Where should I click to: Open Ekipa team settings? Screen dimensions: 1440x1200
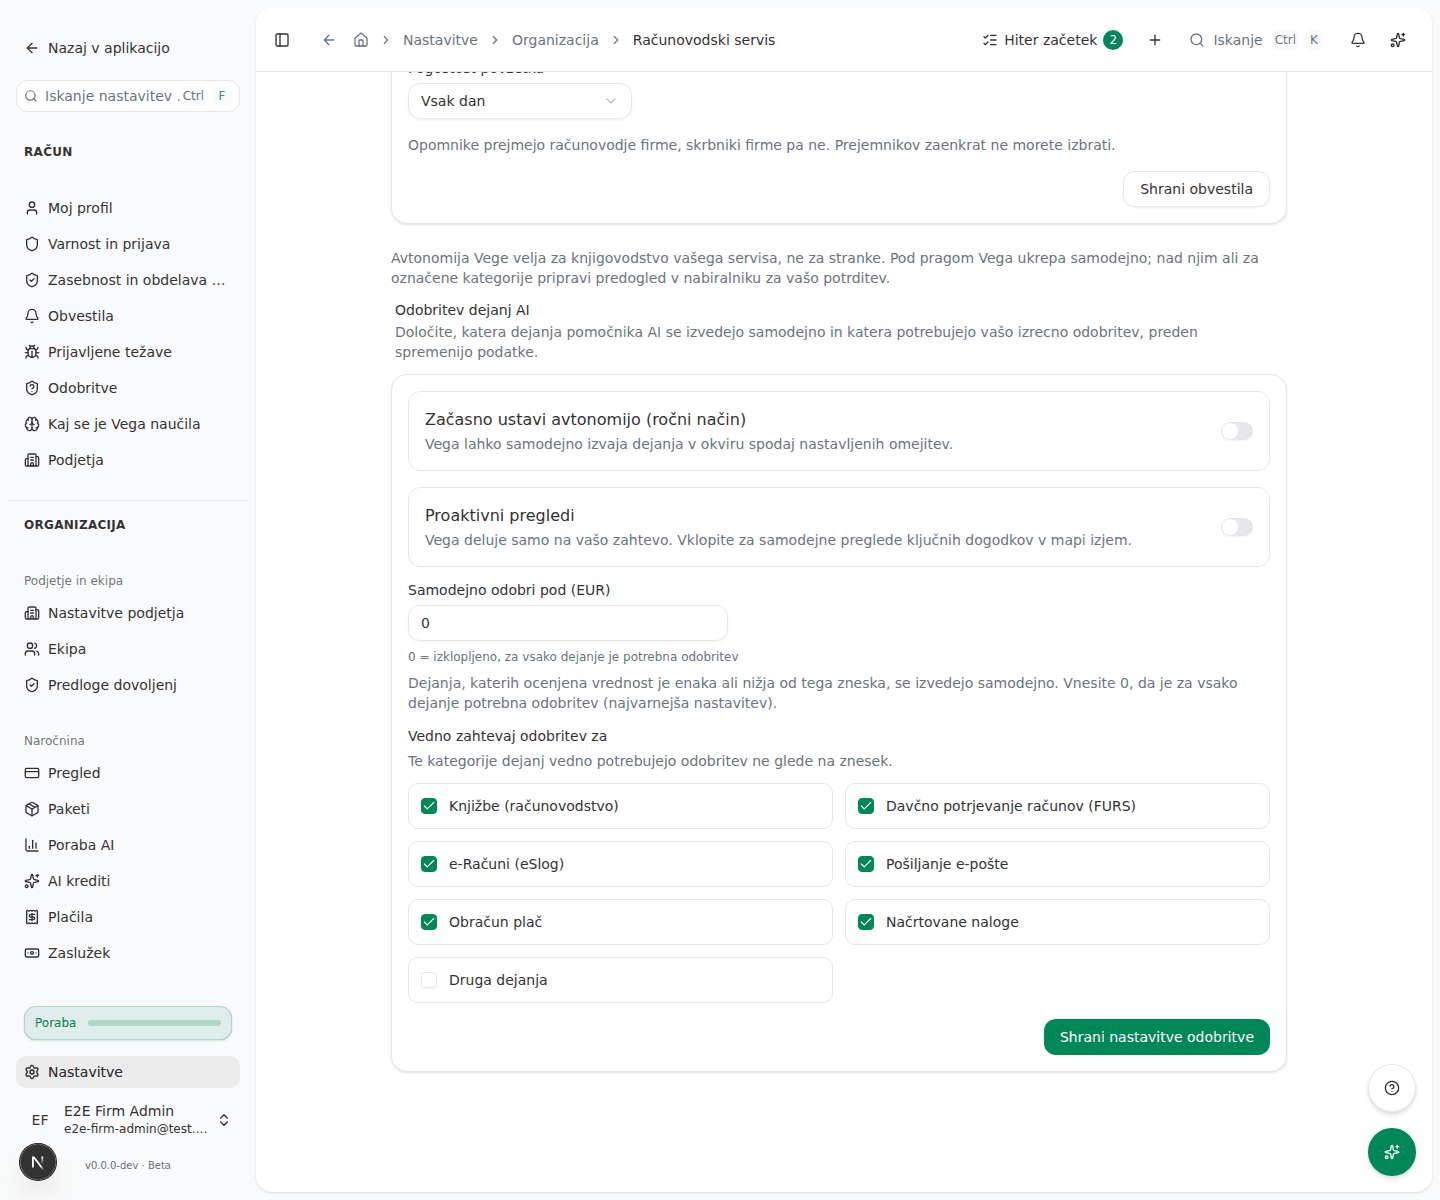[128, 649]
